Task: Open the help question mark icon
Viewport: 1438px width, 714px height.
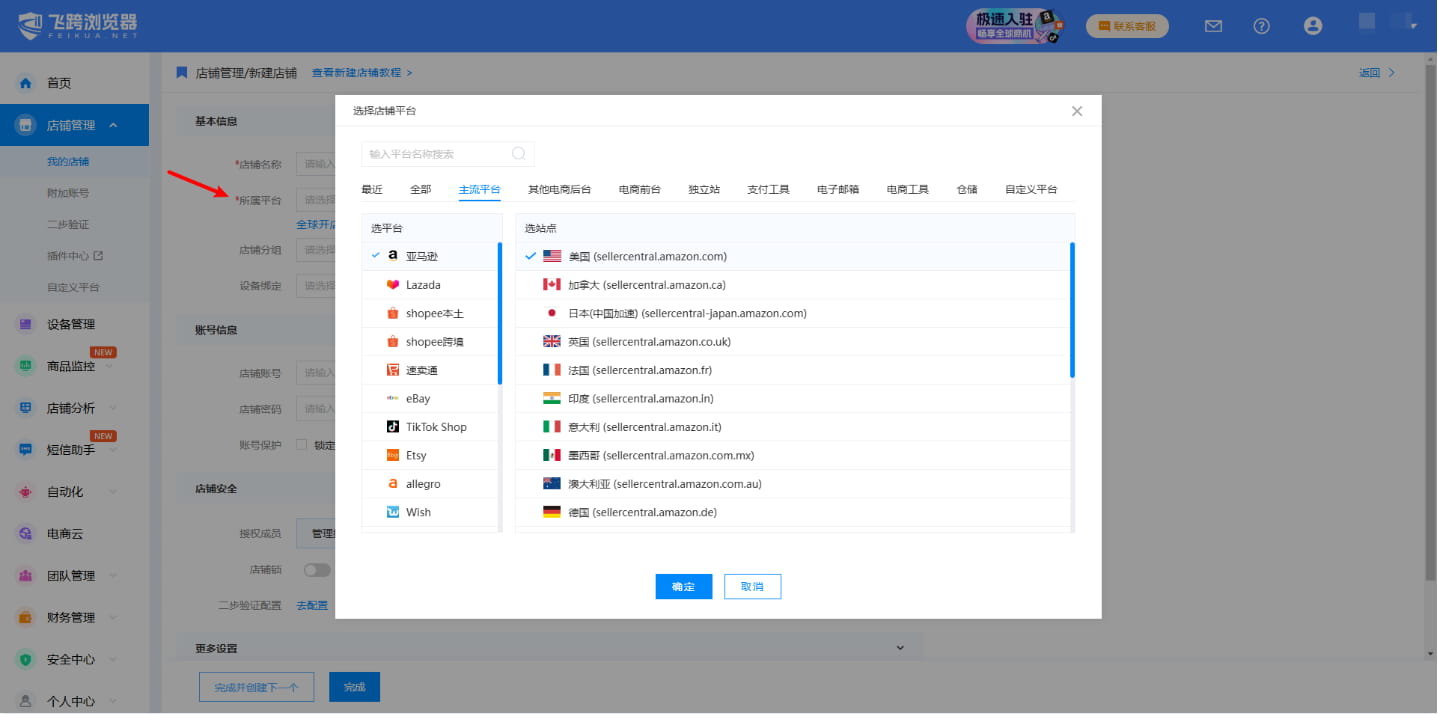Action: [x=1261, y=26]
